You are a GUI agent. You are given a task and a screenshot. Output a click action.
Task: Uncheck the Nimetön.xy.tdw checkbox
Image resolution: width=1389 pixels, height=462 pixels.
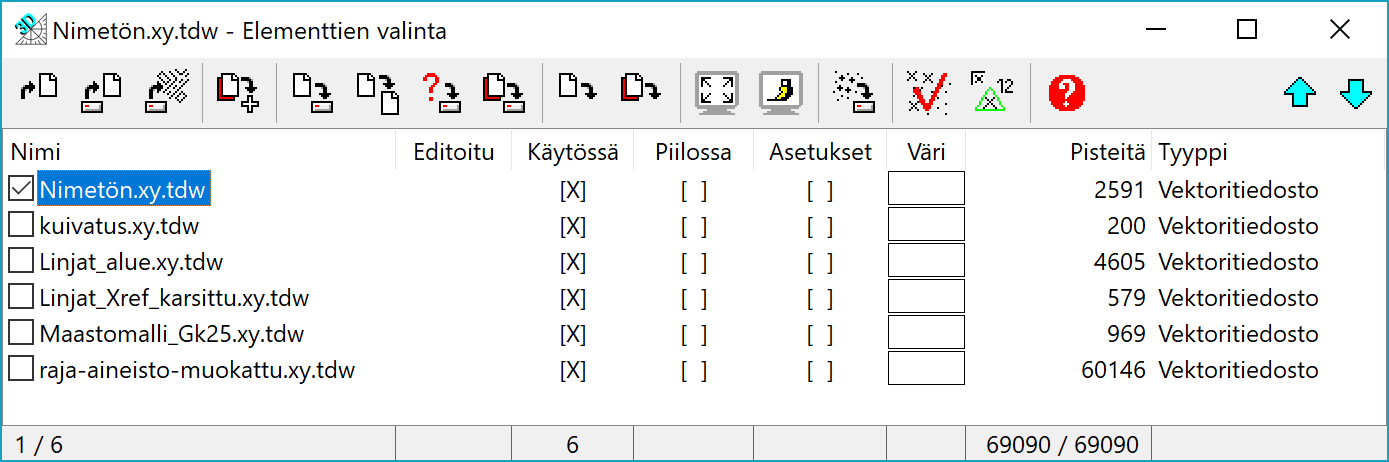pos(21,189)
